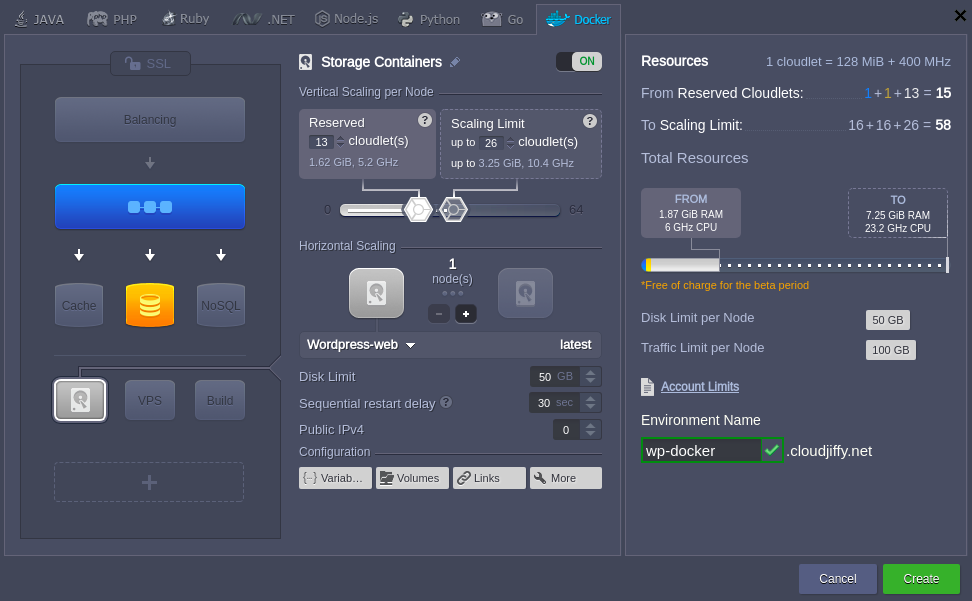Toggle the SSL option

tap(149, 63)
